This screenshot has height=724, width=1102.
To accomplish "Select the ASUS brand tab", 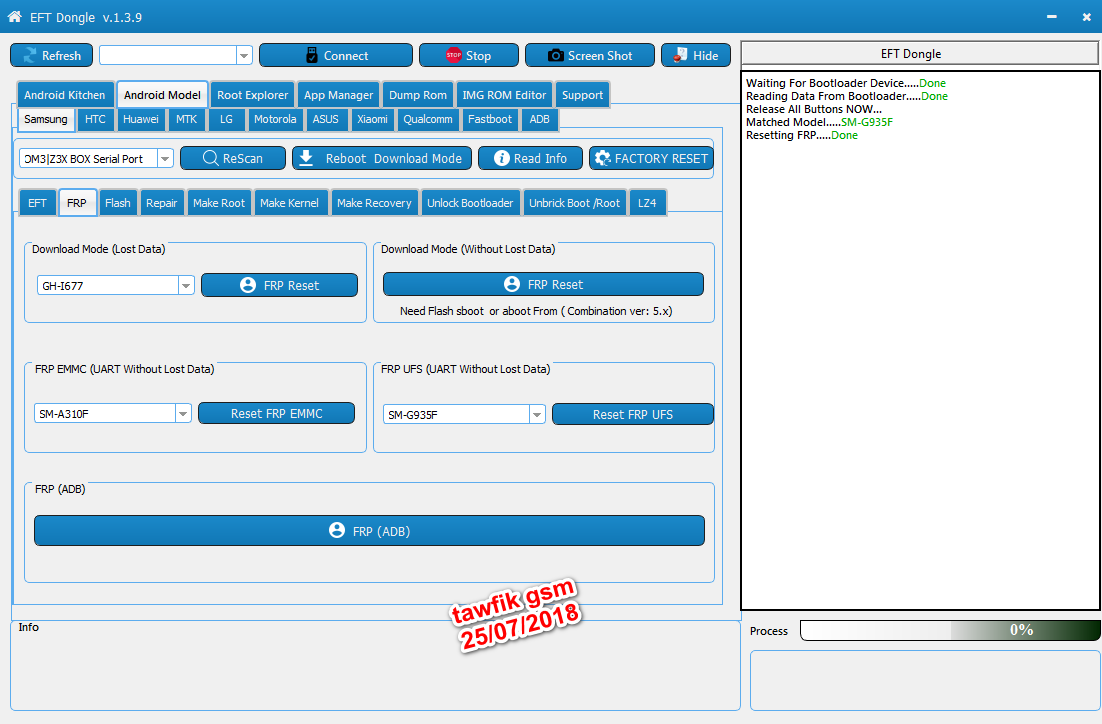I will pos(325,119).
